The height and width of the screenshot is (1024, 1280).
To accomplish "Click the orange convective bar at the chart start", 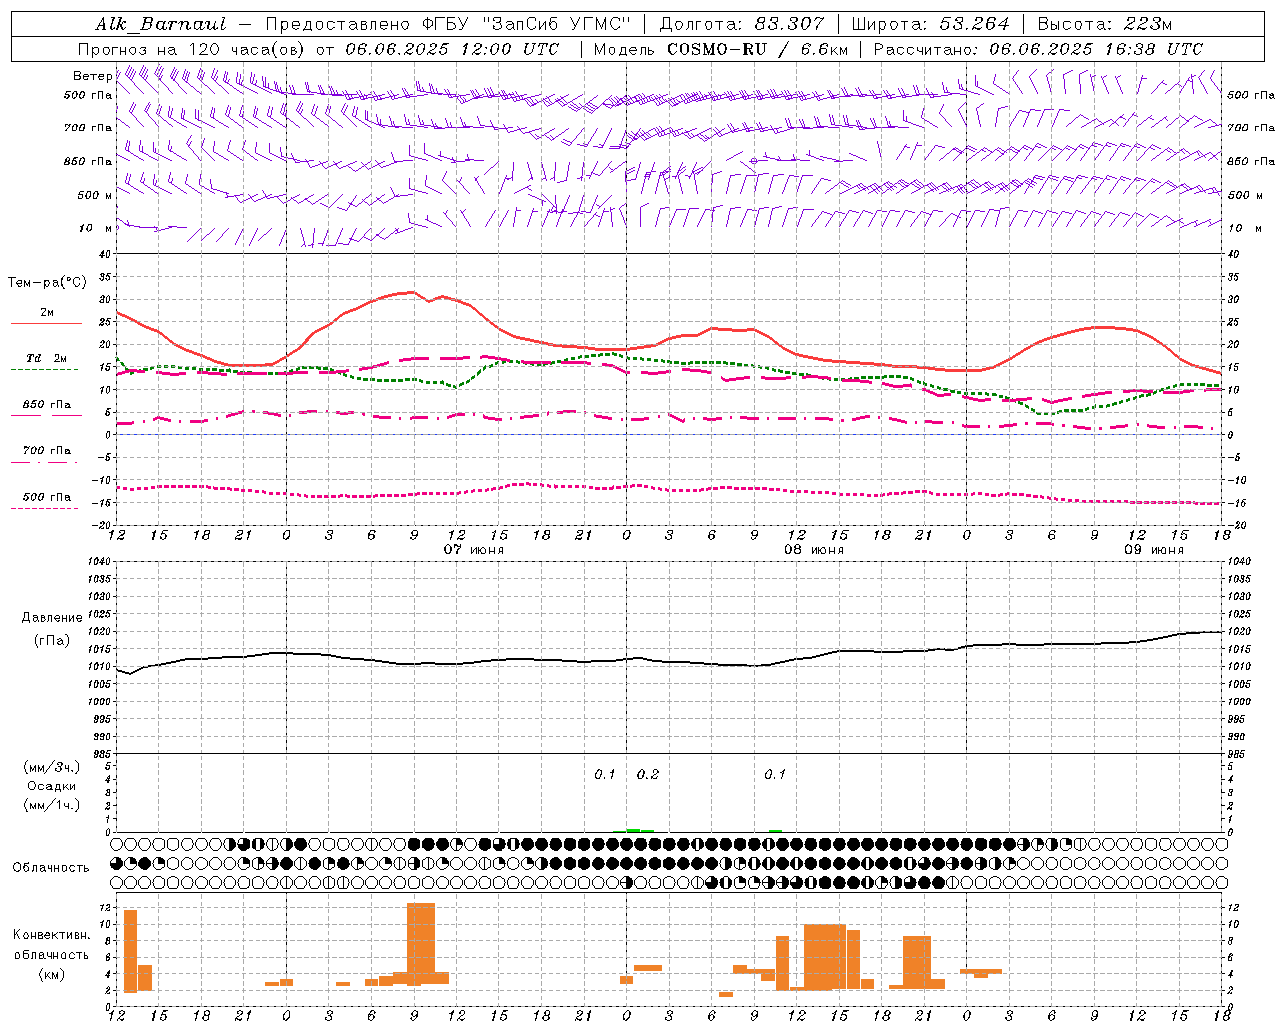I will point(130,951).
